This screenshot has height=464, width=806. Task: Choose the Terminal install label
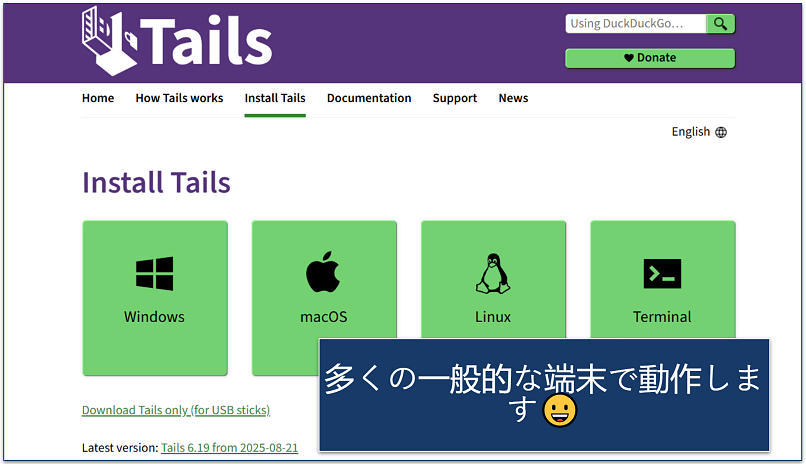(x=662, y=317)
